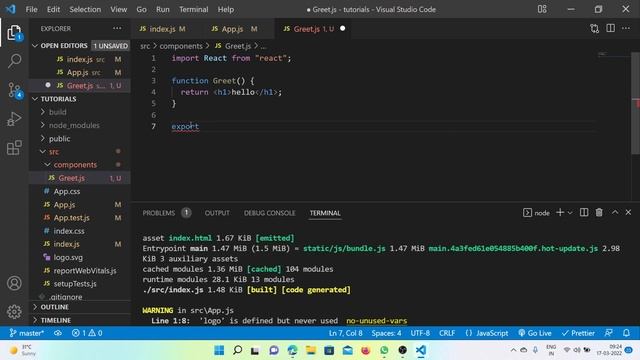Image resolution: width=640 pixels, height=360 pixels.
Task: Click the Prettier status item
Action: coord(578,333)
